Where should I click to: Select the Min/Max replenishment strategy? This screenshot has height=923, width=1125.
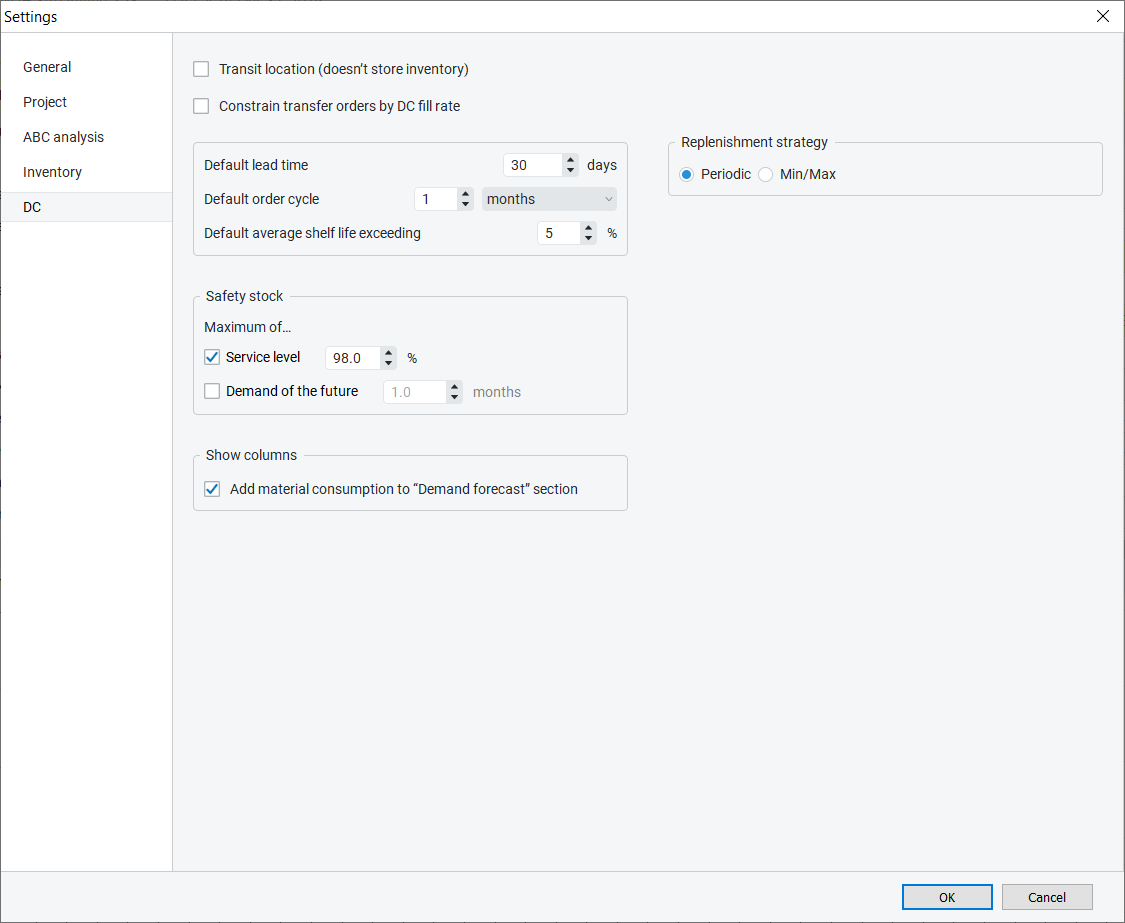point(766,174)
